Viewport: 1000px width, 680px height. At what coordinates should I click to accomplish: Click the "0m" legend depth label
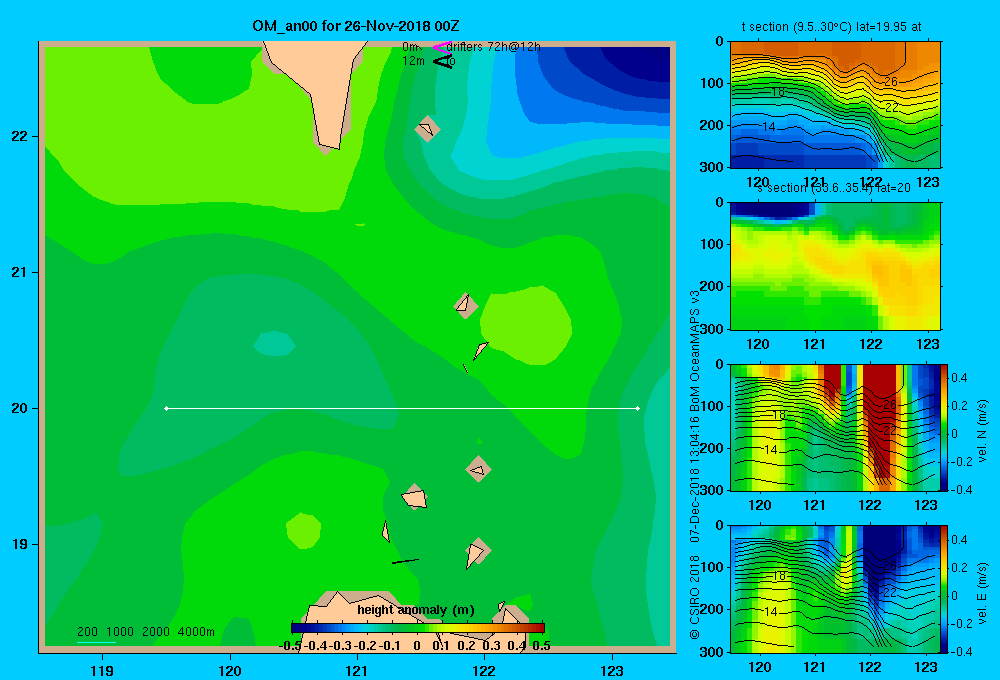[x=411, y=47]
